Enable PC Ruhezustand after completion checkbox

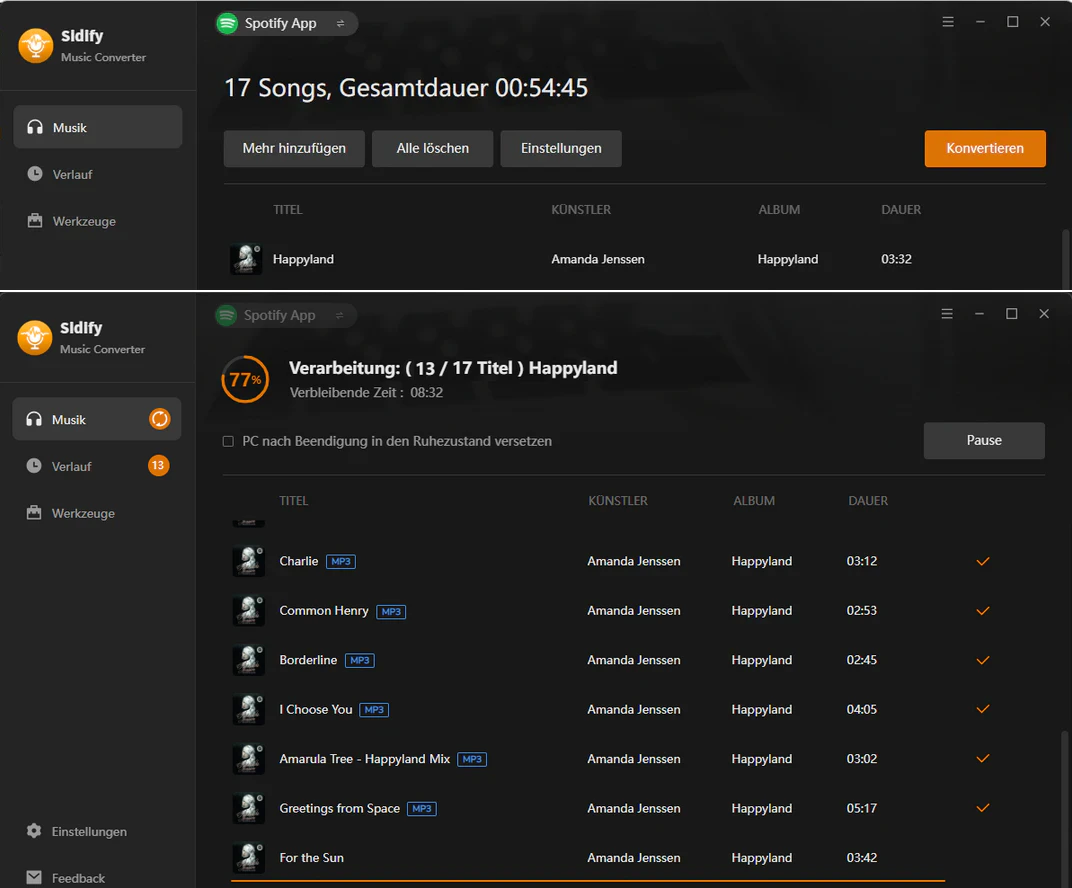click(x=228, y=442)
